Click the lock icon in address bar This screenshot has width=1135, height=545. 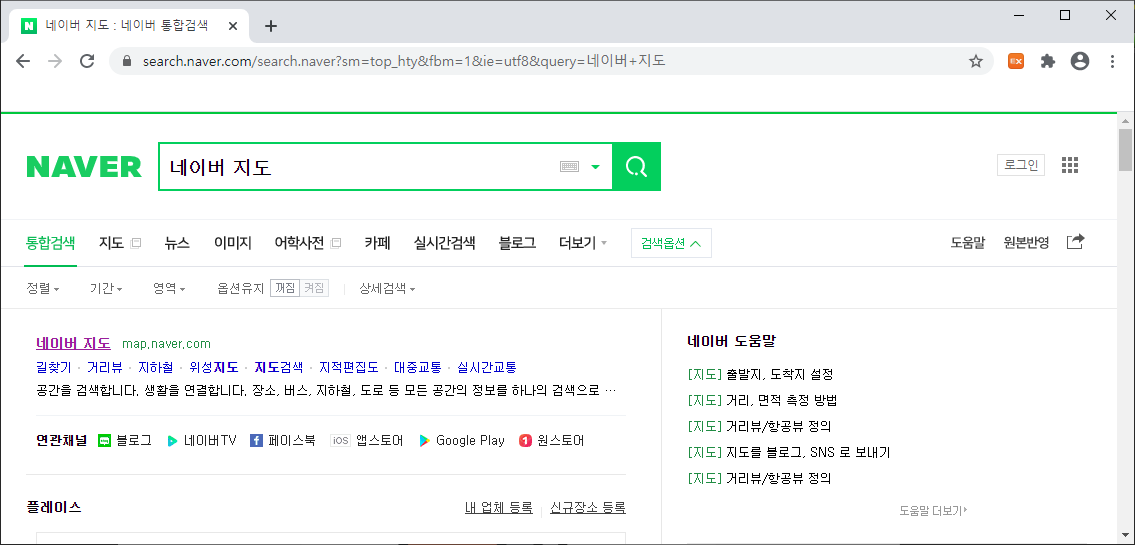(127, 62)
